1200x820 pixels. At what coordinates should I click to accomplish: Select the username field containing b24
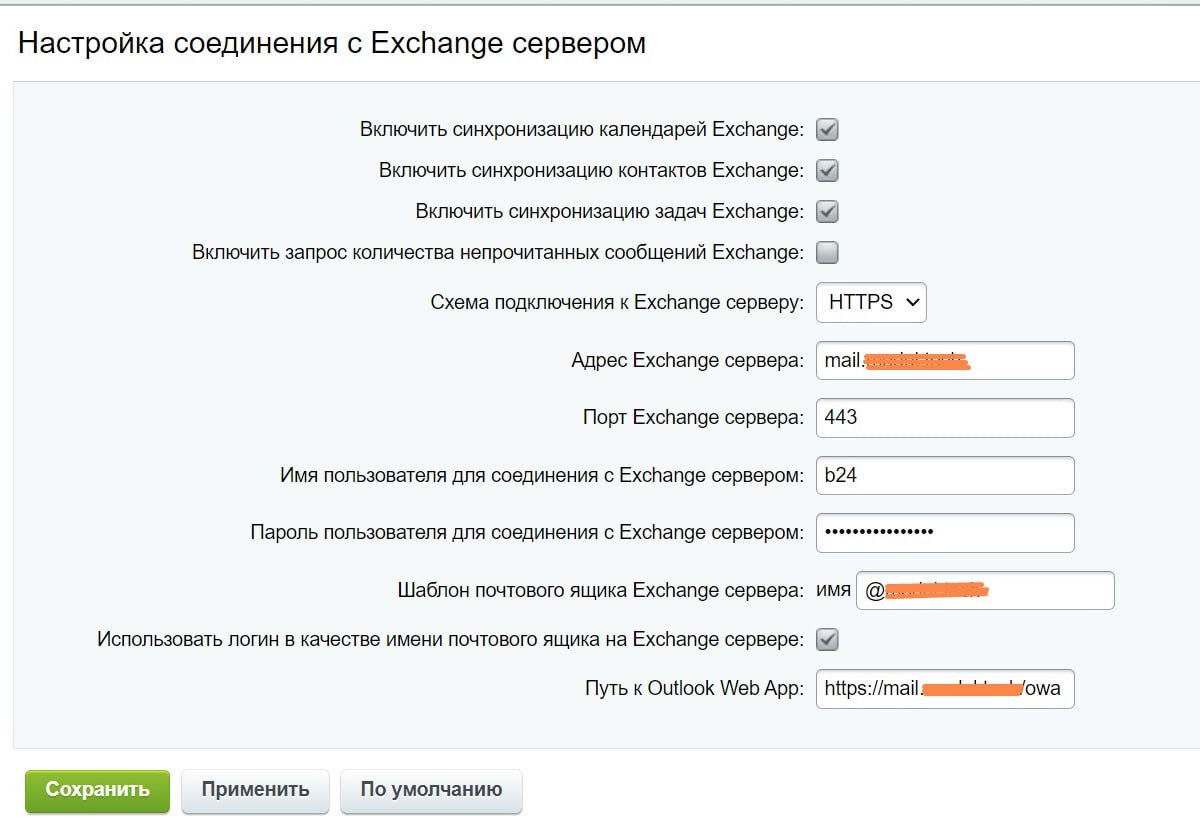[x=944, y=476]
